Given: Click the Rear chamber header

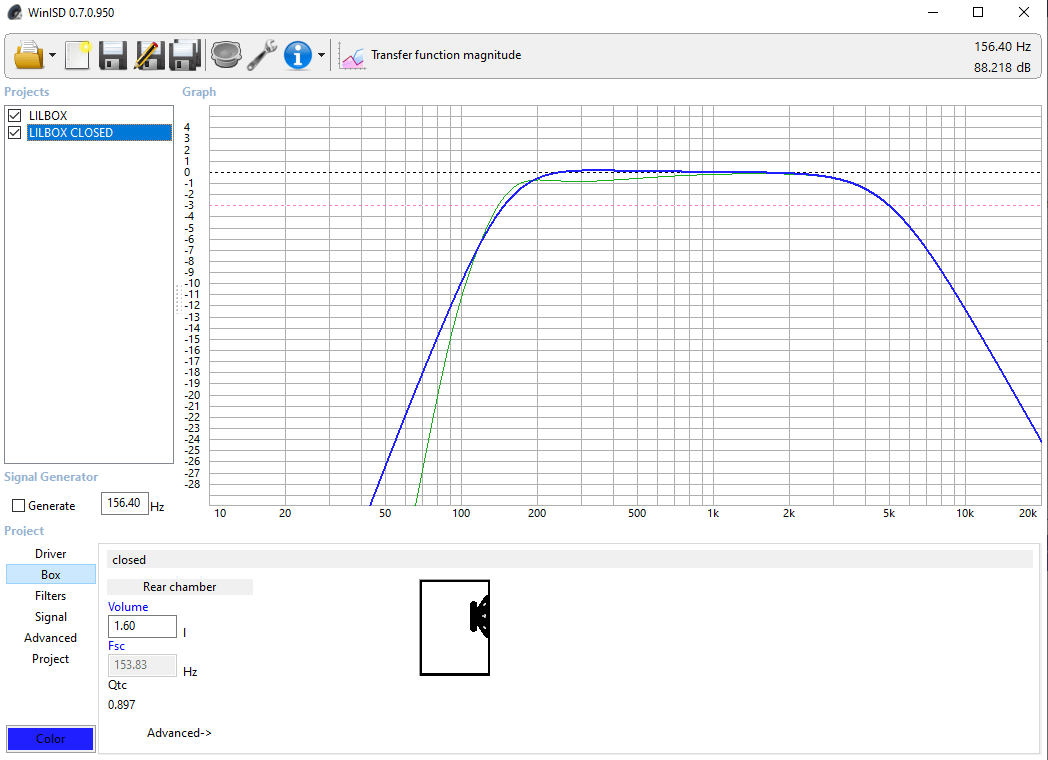Looking at the screenshot, I should click(x=180, y=587).
